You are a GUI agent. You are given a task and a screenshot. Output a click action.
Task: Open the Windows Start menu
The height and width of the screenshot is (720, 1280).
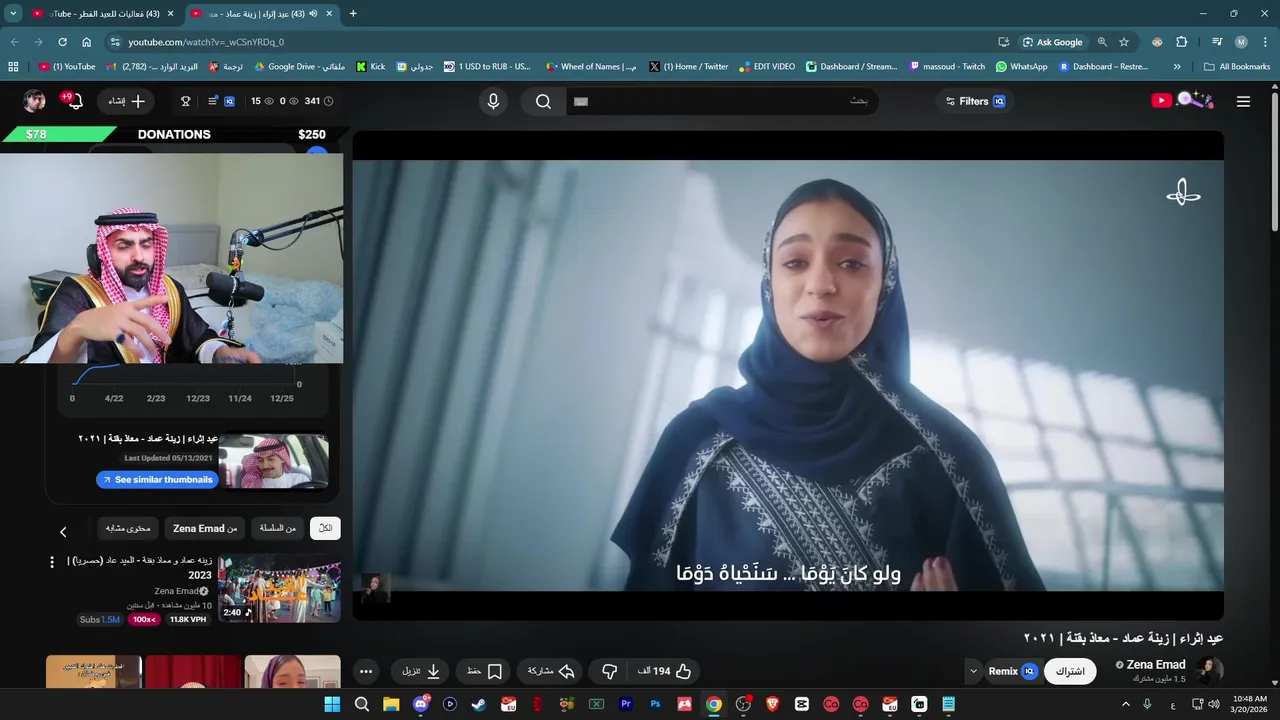[x=332, y=704]
